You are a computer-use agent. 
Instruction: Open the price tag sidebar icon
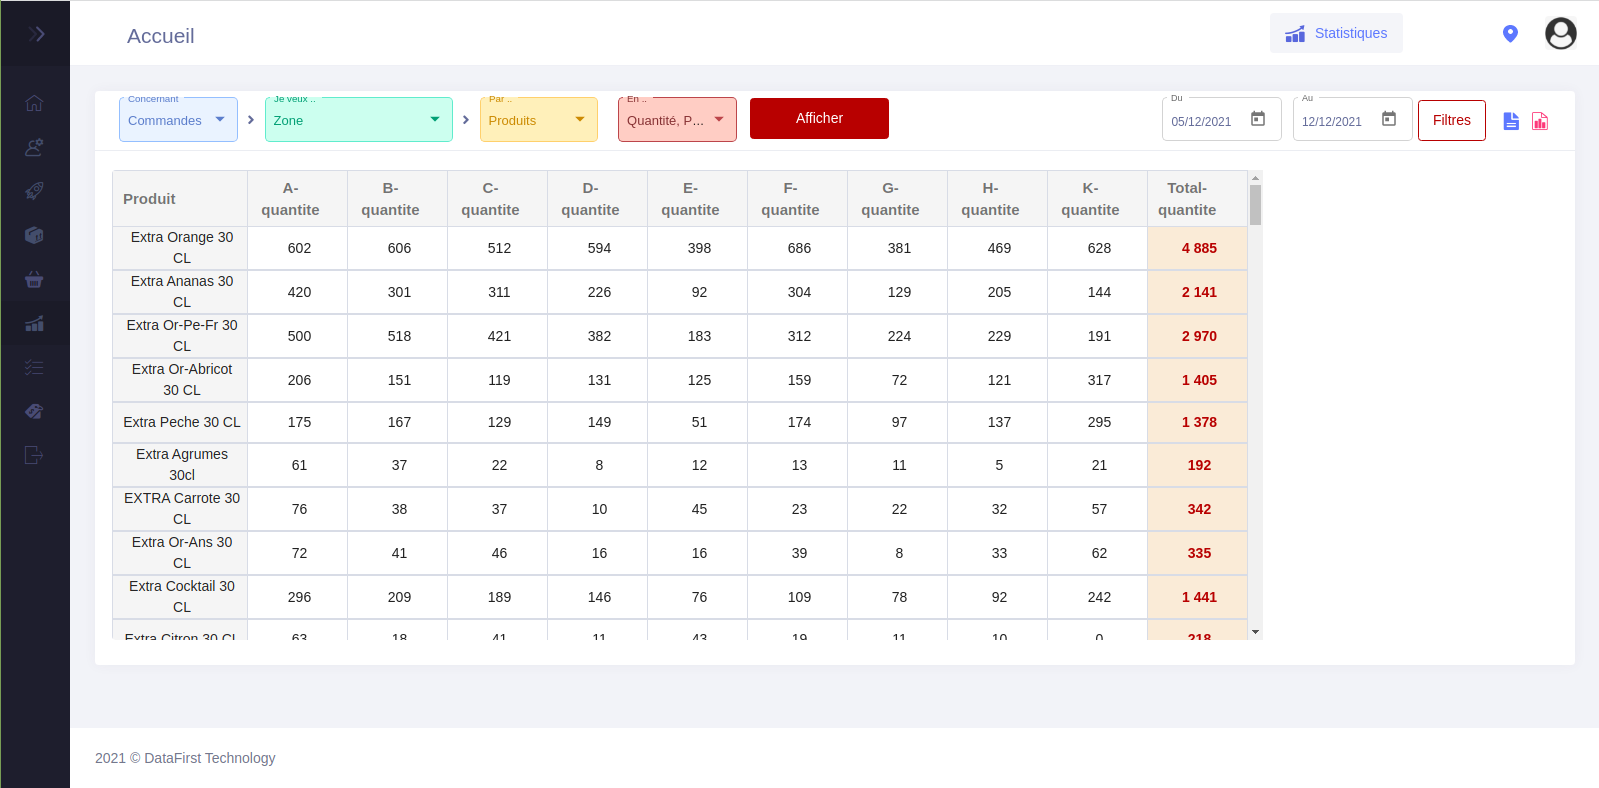(x=34, y=411)
